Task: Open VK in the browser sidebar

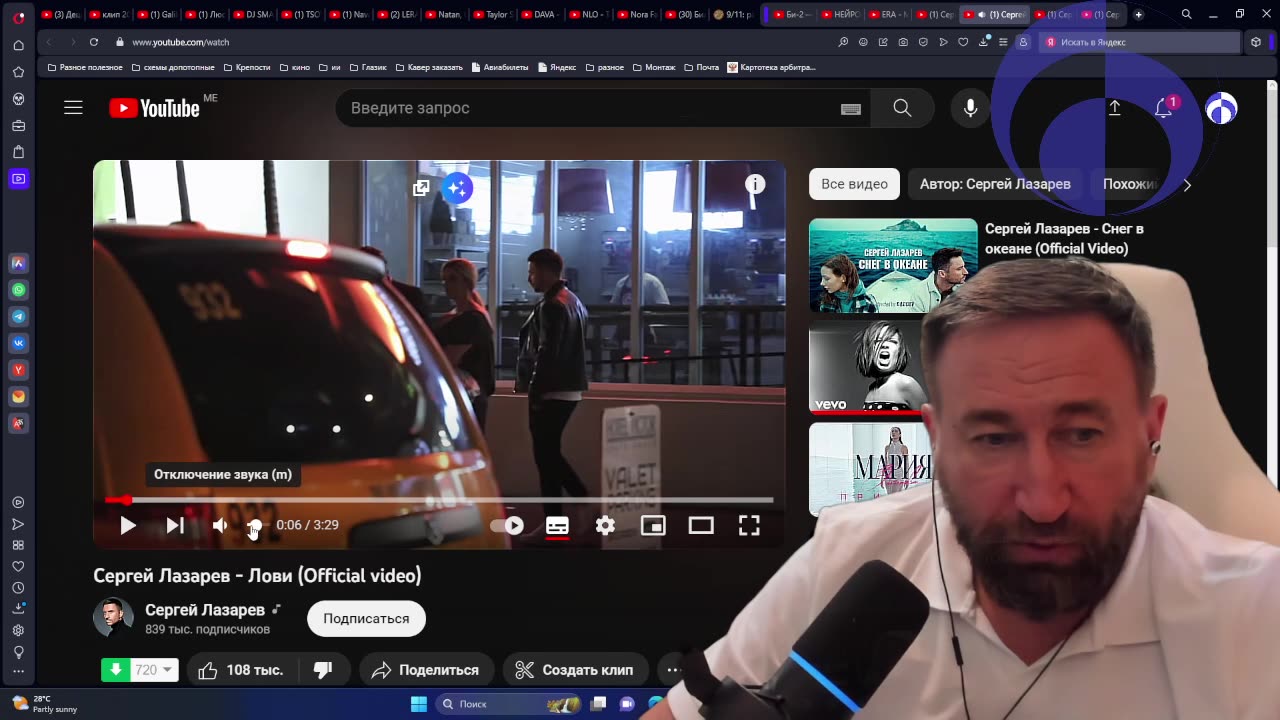Action: [x=18, y=343]
